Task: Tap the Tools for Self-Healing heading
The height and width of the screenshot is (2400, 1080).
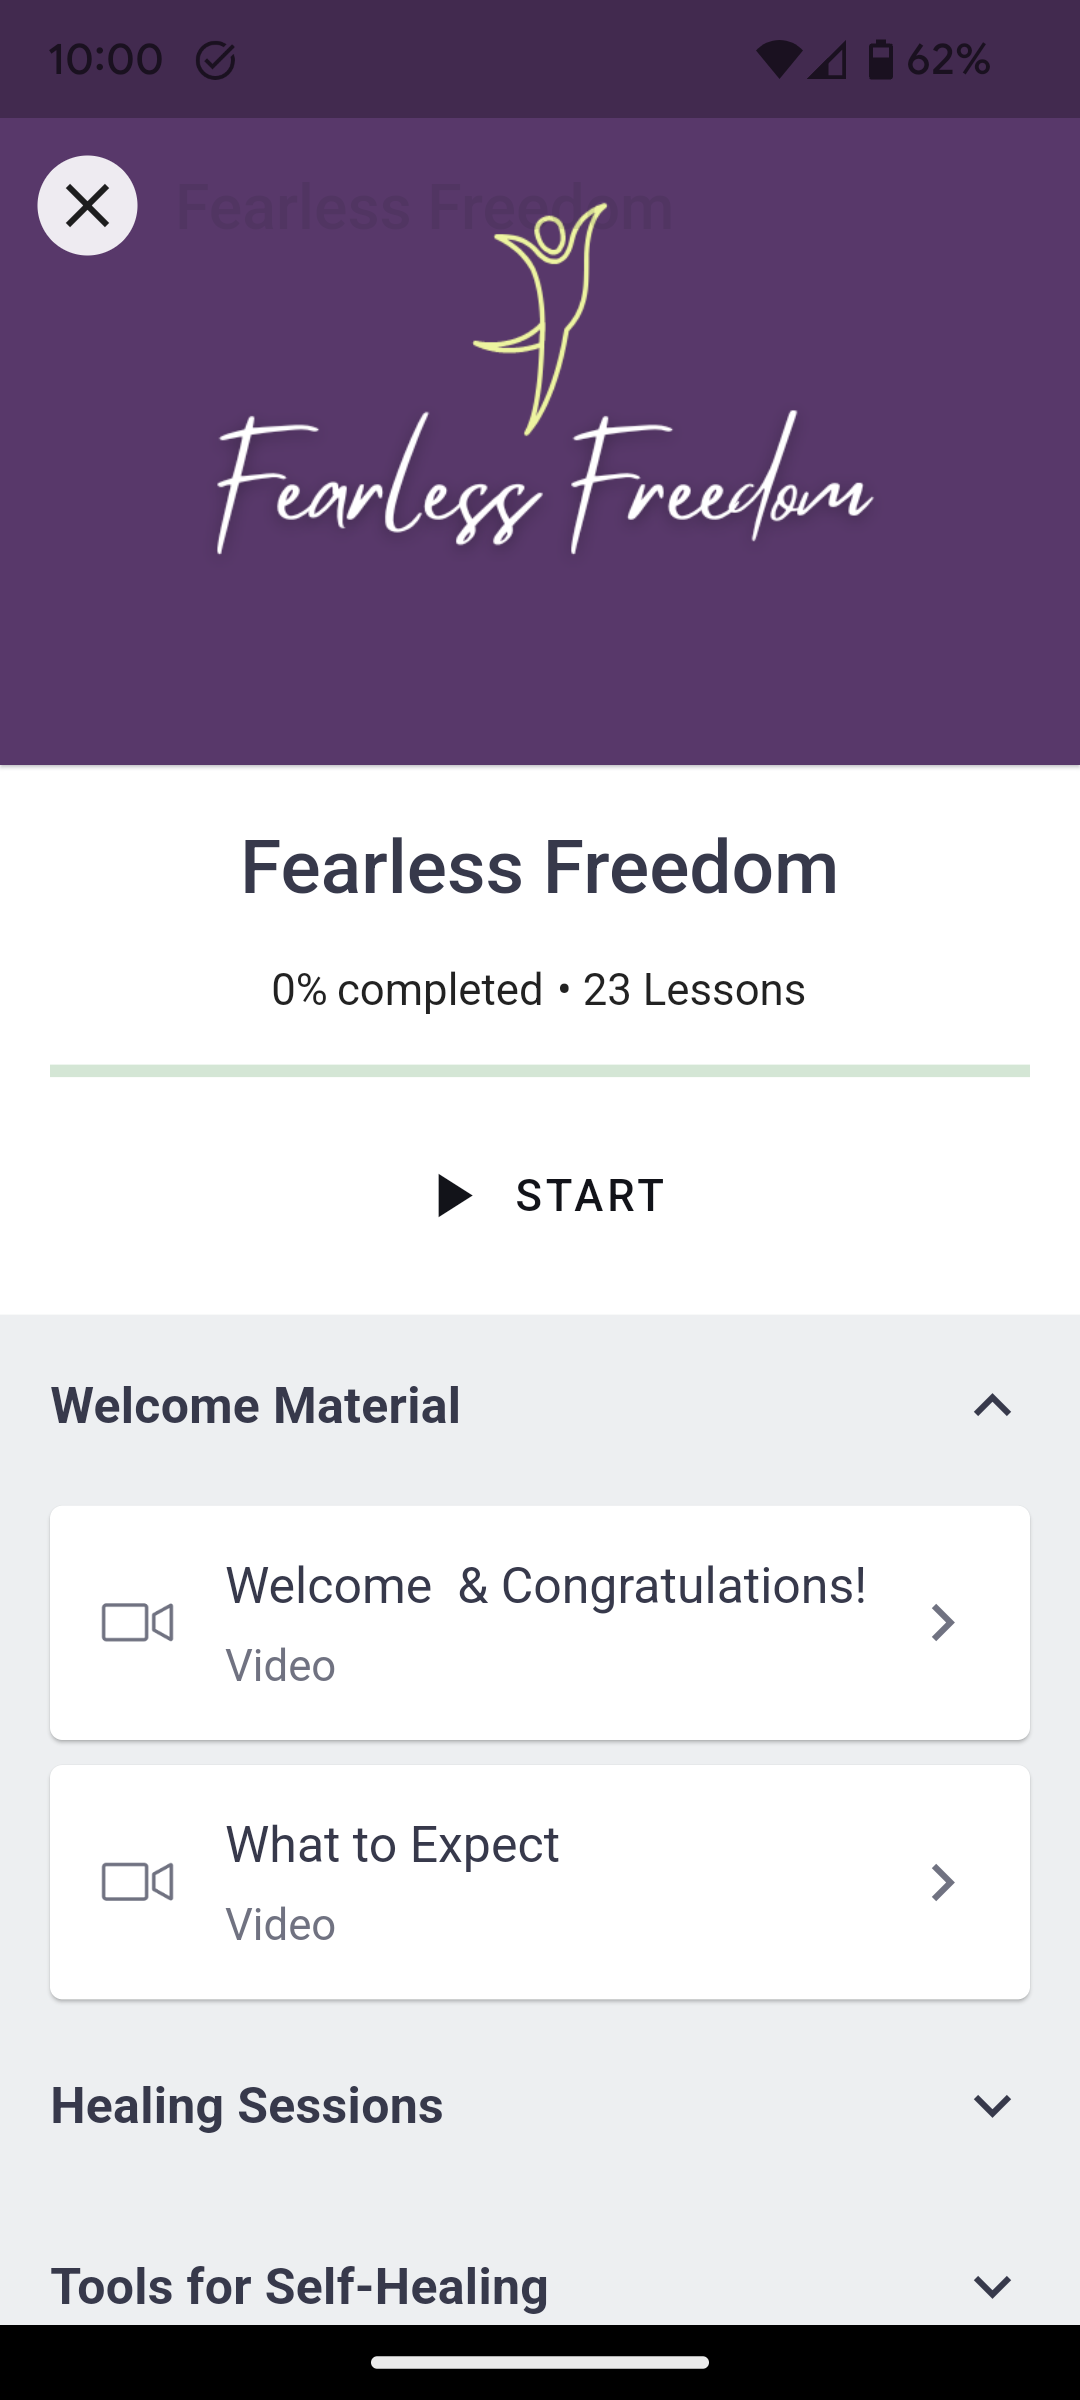Action: click(x=299, y=2287)
